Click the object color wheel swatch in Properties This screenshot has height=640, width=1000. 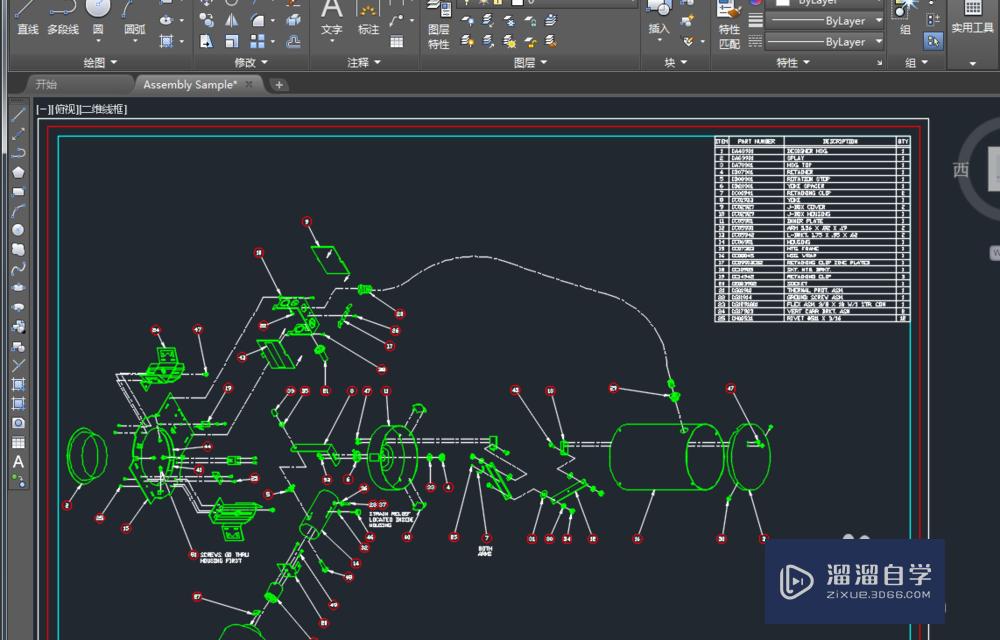click(x=755, y=3)
